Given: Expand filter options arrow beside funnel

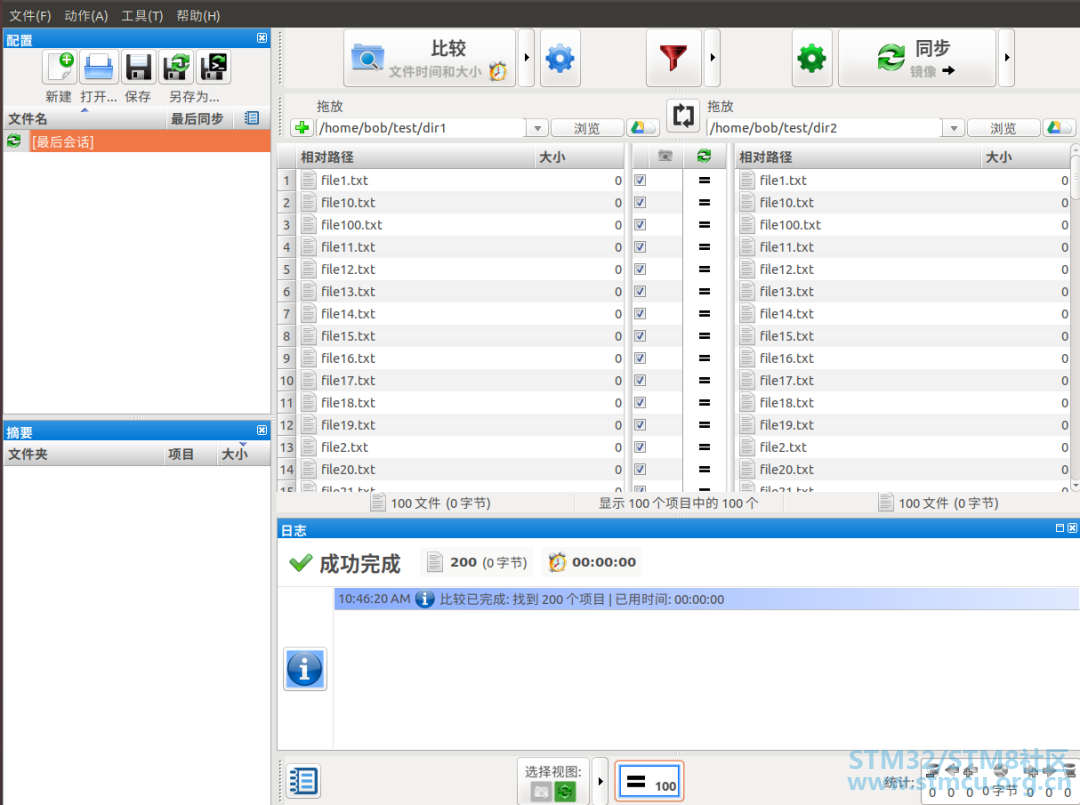Looking at the screenshot, I should [x=712, y=58].
